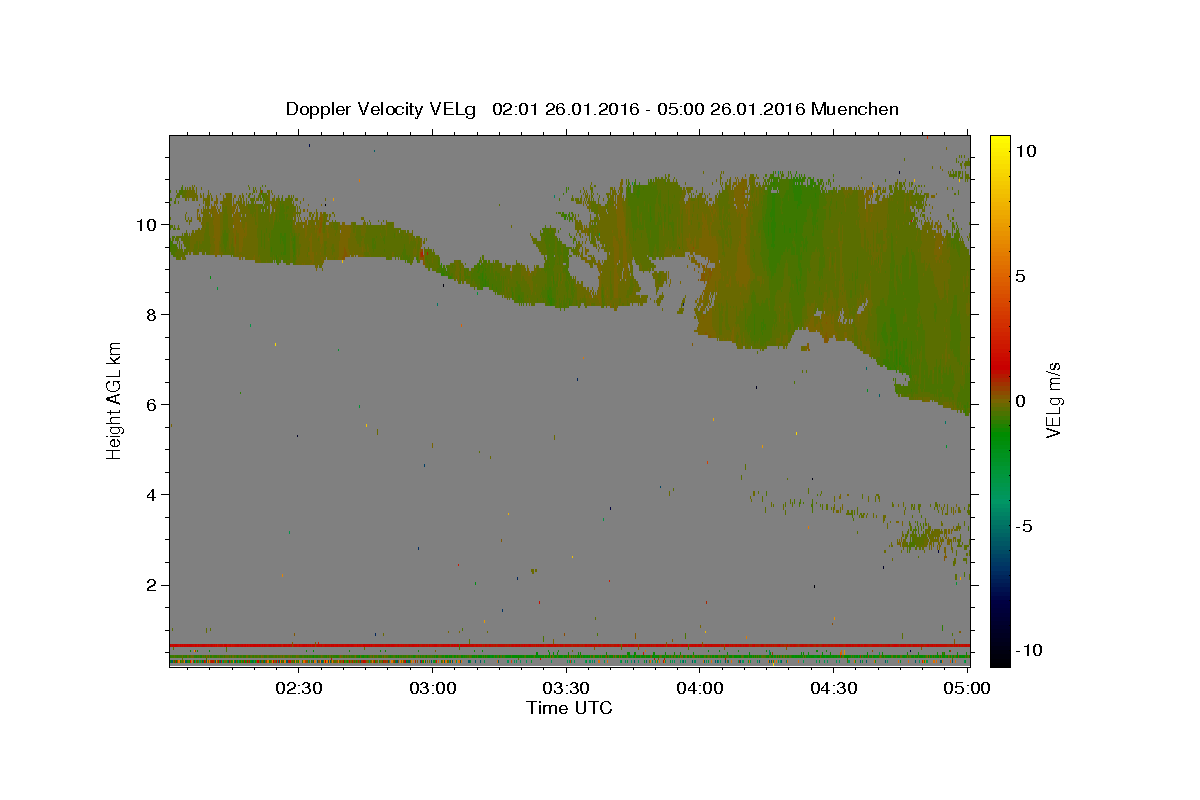Screen dimensions: 1200x800
Task: Click the 6 km height tick label
Action: coord(152,405)
